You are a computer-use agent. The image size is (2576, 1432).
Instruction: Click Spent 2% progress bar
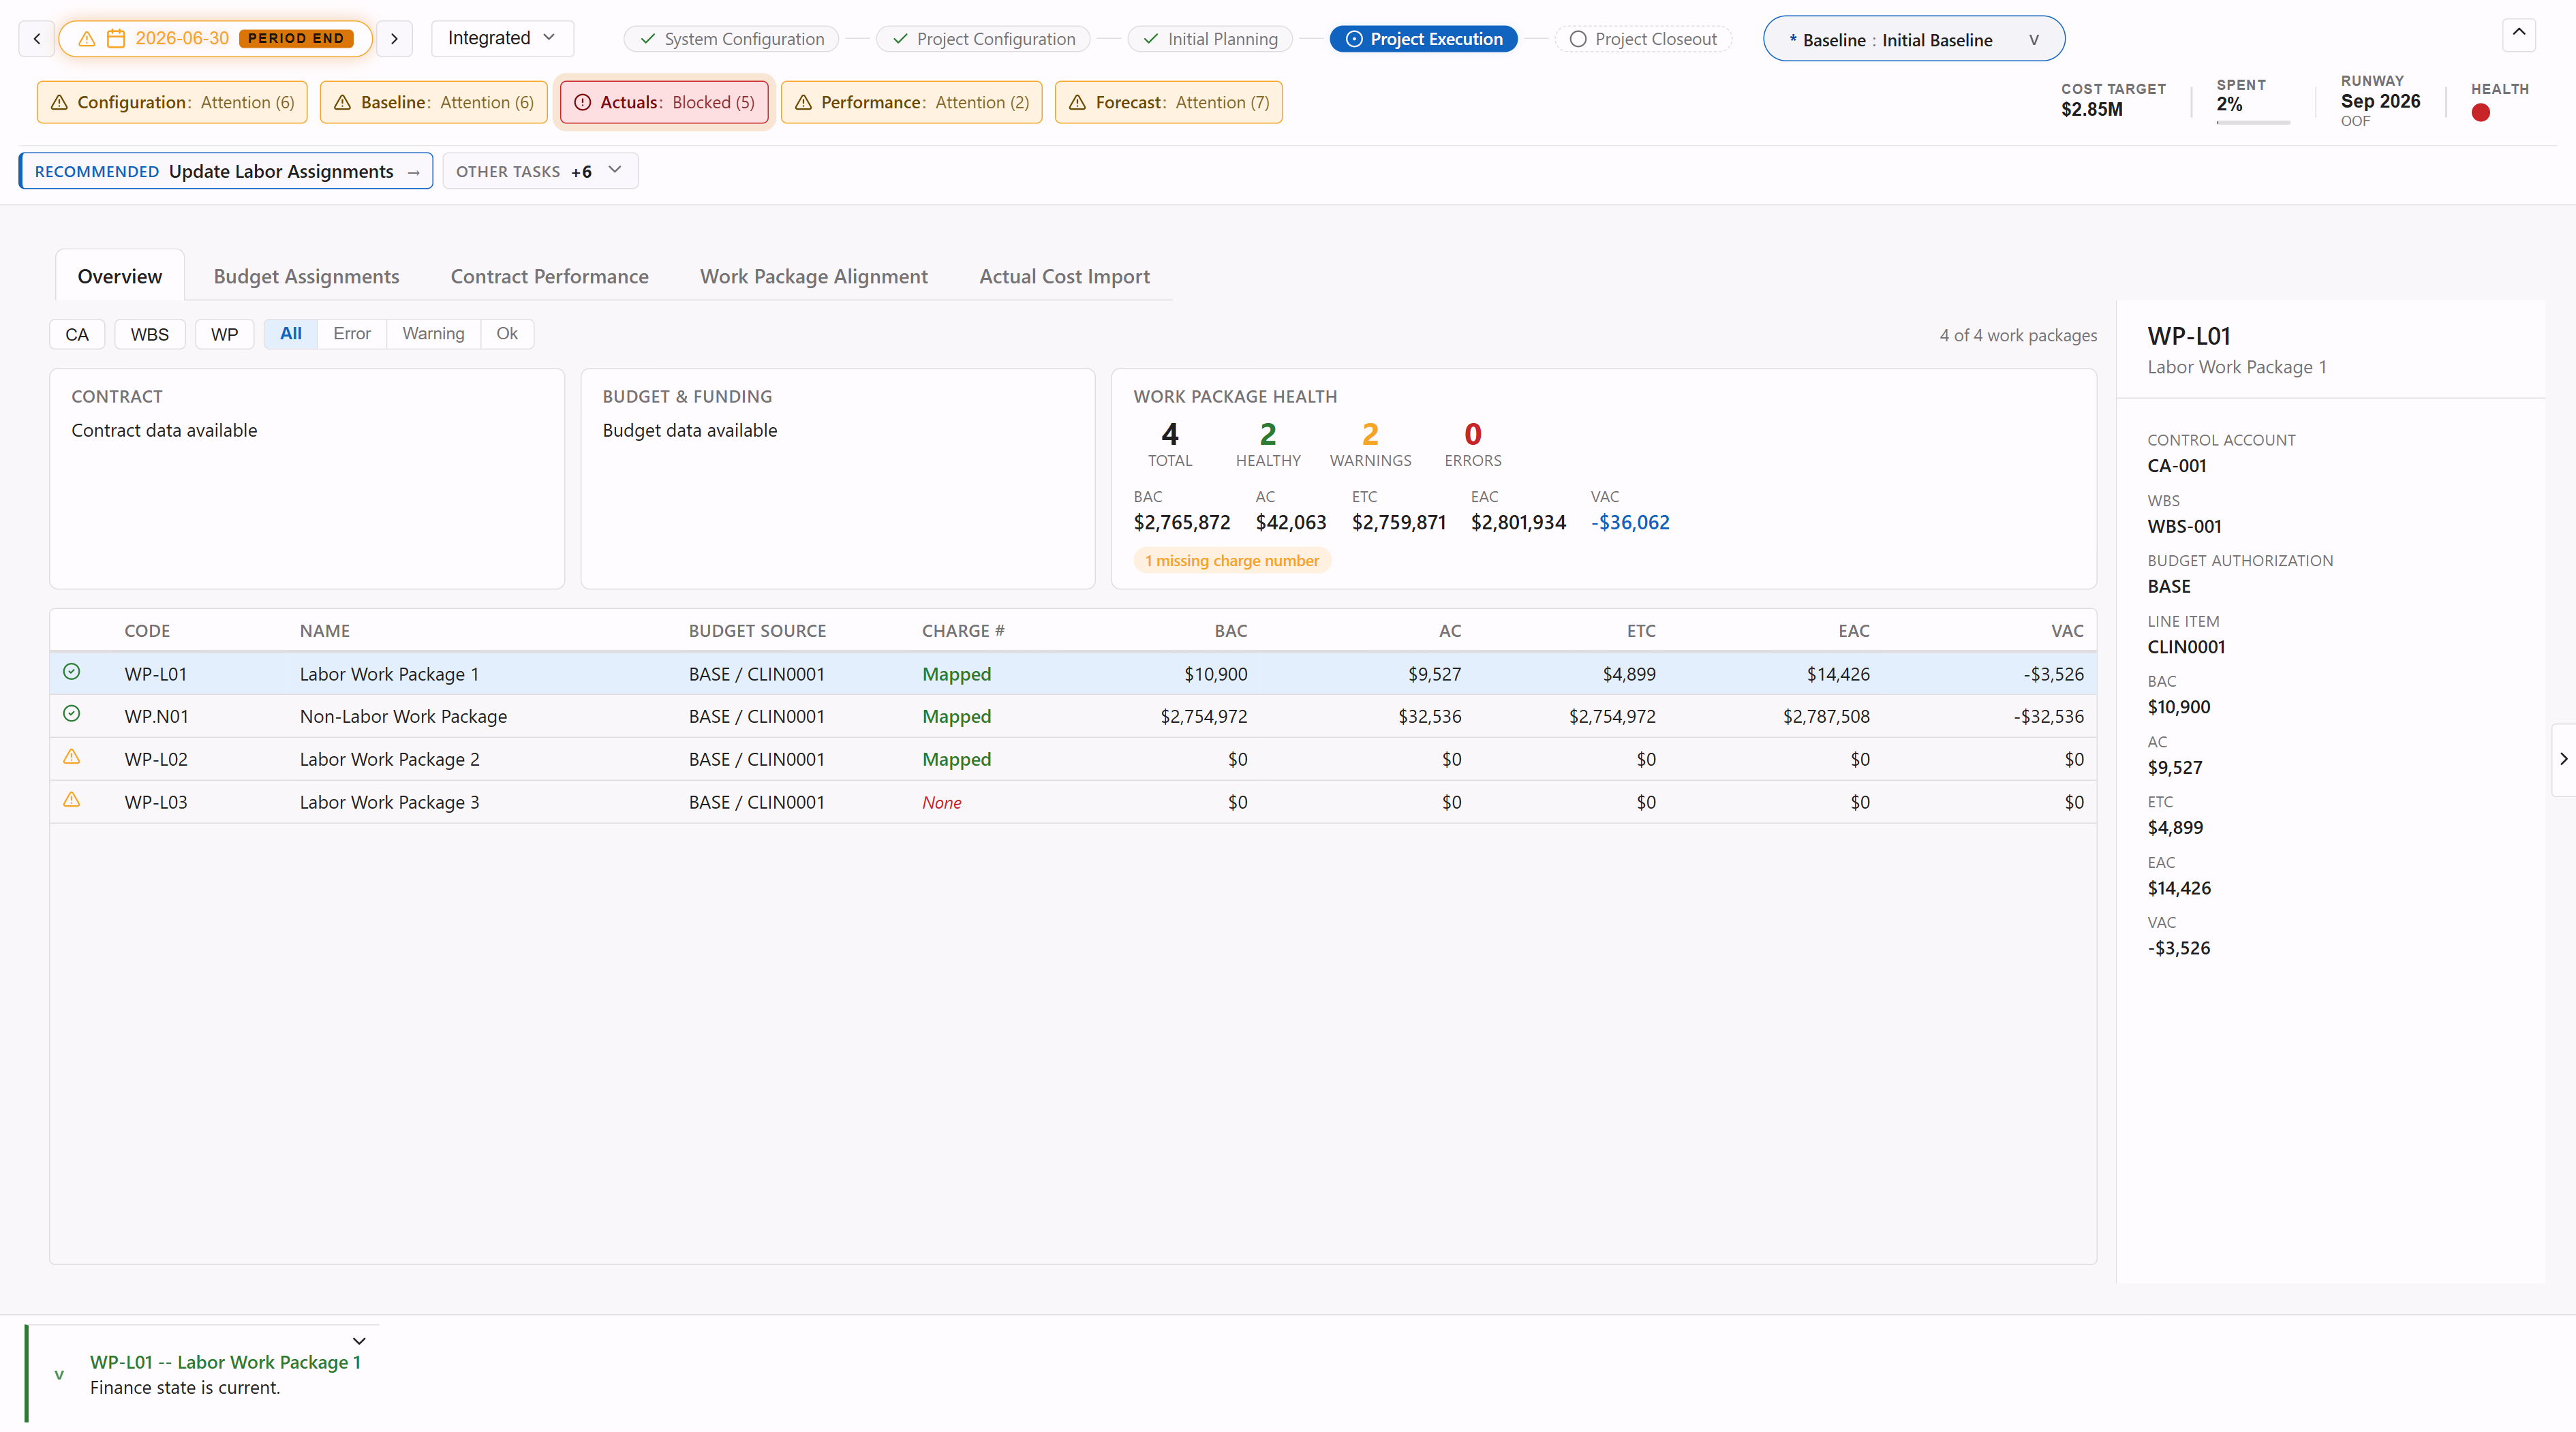(2253, 122)
